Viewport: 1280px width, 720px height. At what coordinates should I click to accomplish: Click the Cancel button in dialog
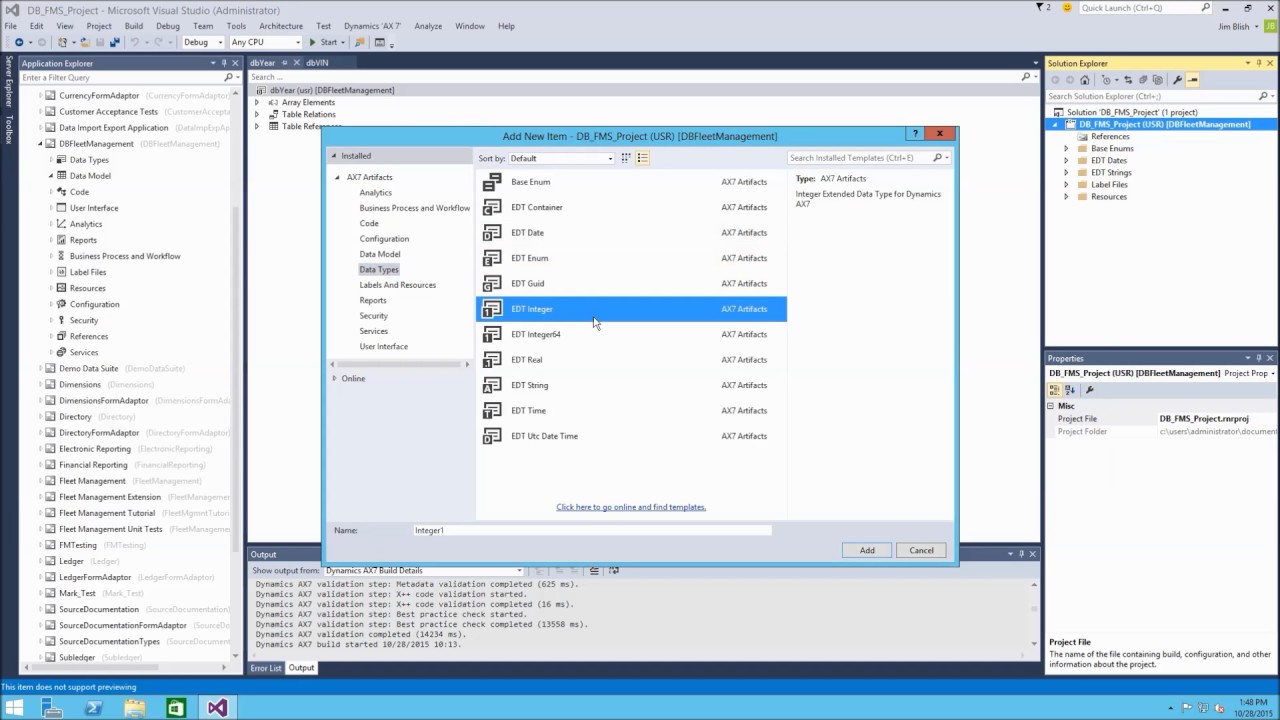click(x=921, y=550)
